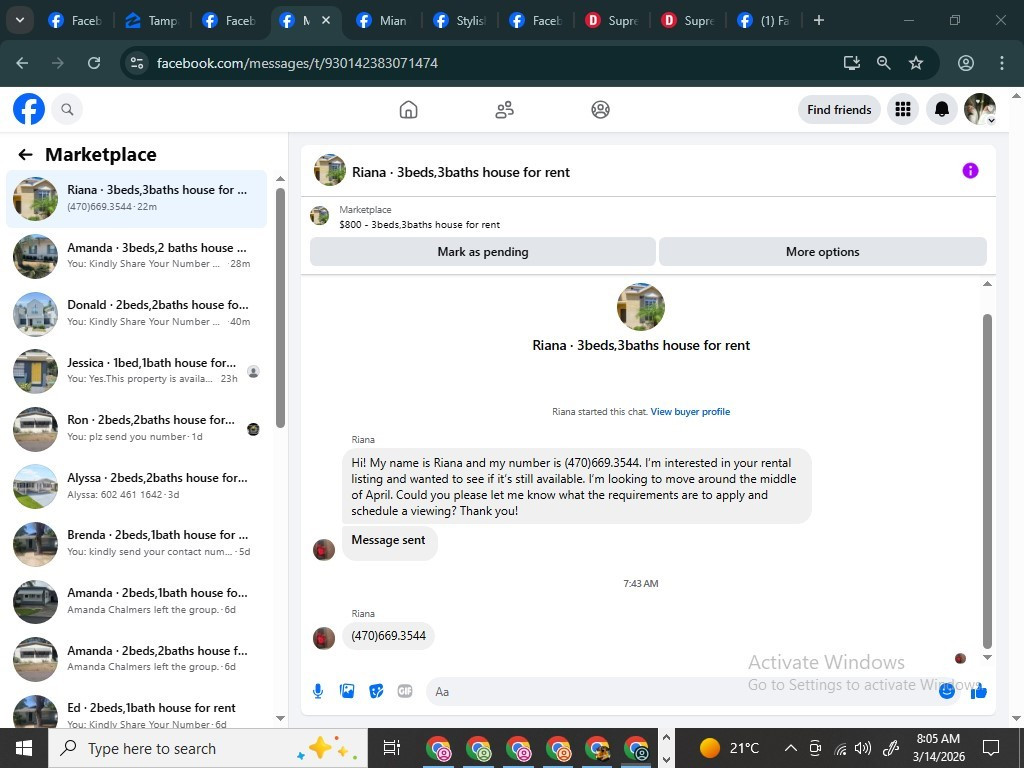Open the site information icon in address bar

click(136, 63)
